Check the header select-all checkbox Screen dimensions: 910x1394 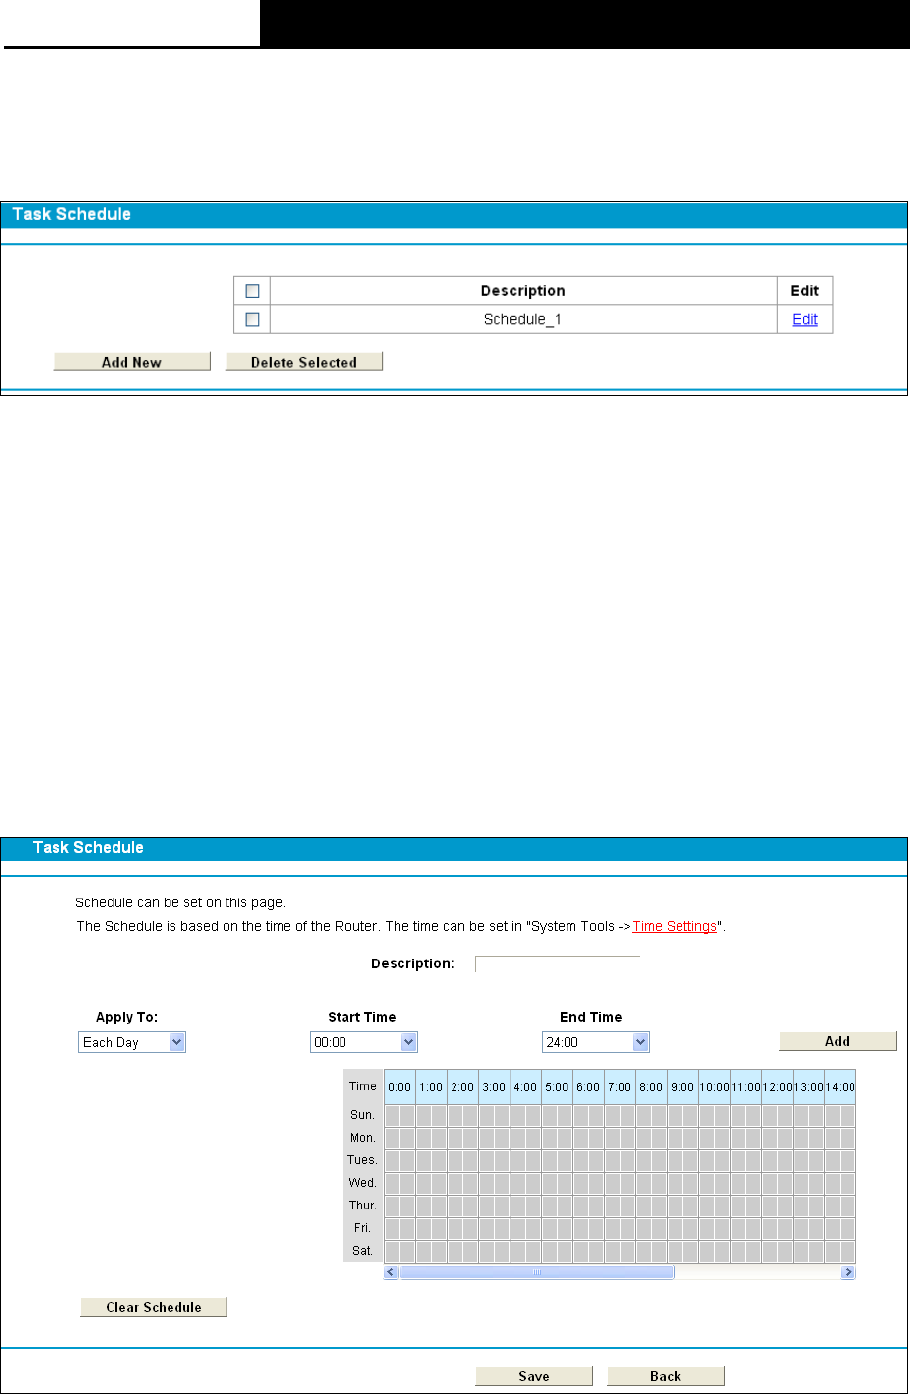[252, 291]
